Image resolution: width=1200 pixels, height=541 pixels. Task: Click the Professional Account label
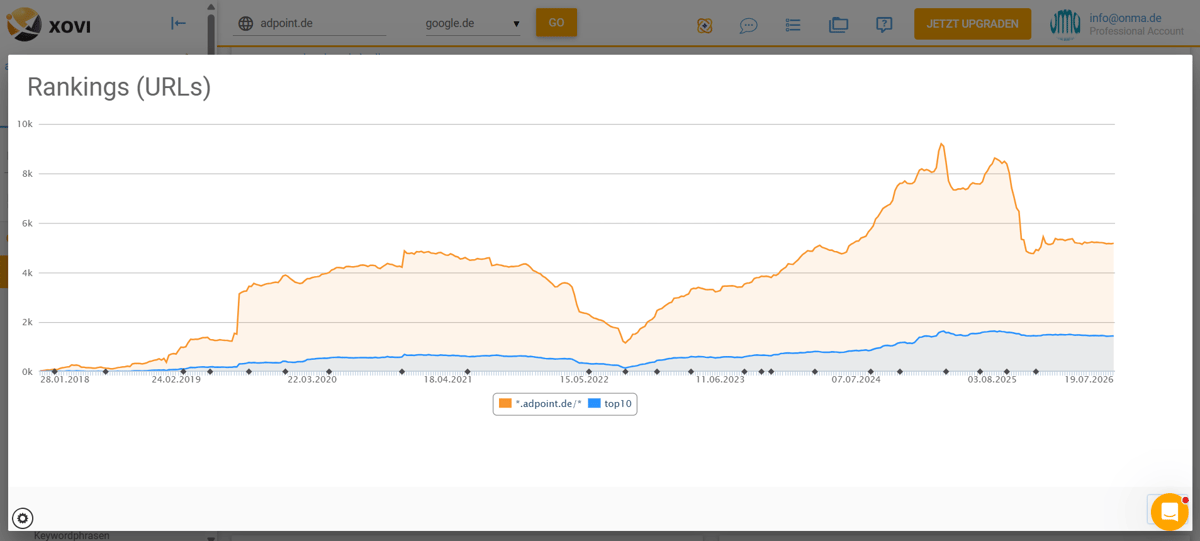pyautogui.click(x=1136, y=32)
